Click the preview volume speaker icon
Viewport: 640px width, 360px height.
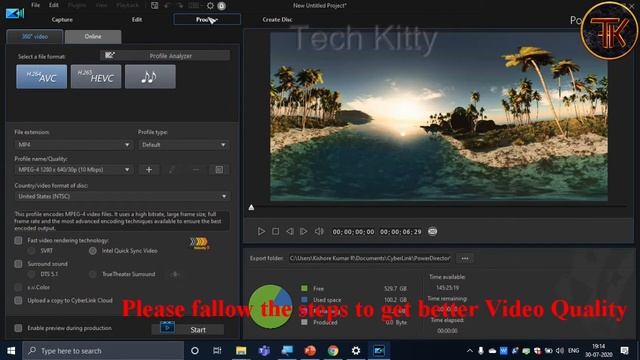[x=319, y=231]
